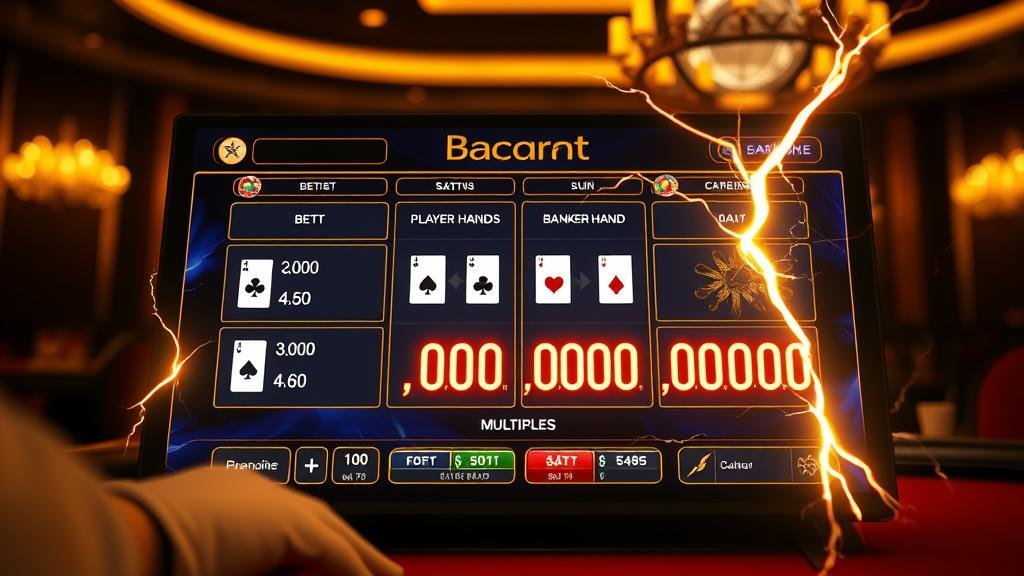
Task: Click the red SATT button
Action: (560, 460)
